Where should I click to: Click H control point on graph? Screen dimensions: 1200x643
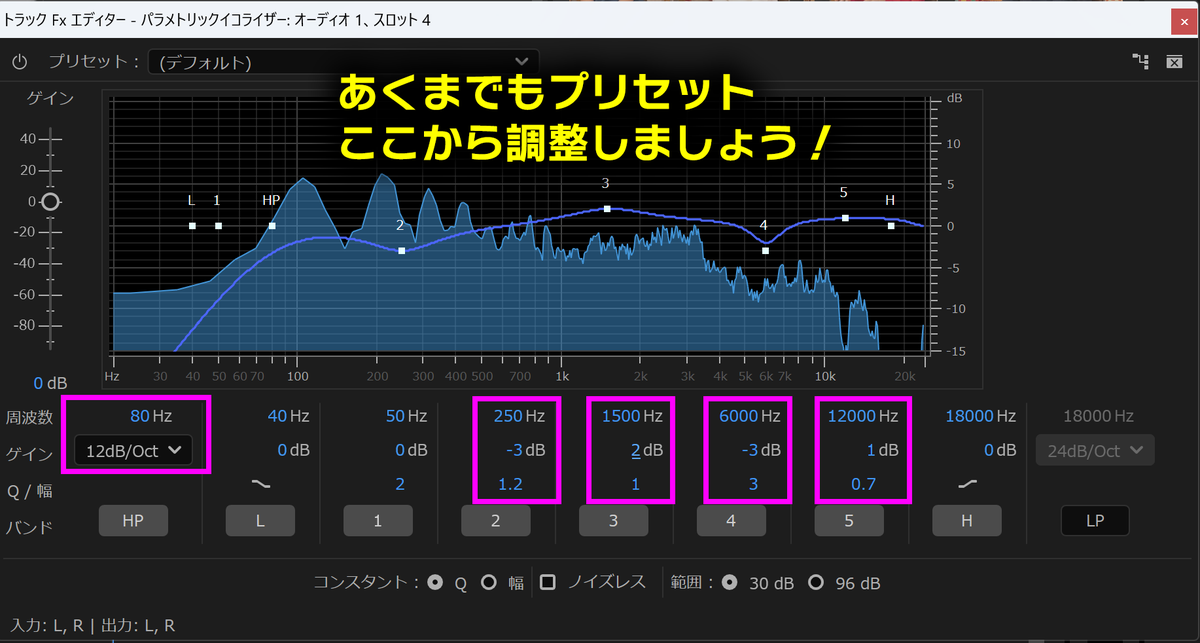click(891, 226)
